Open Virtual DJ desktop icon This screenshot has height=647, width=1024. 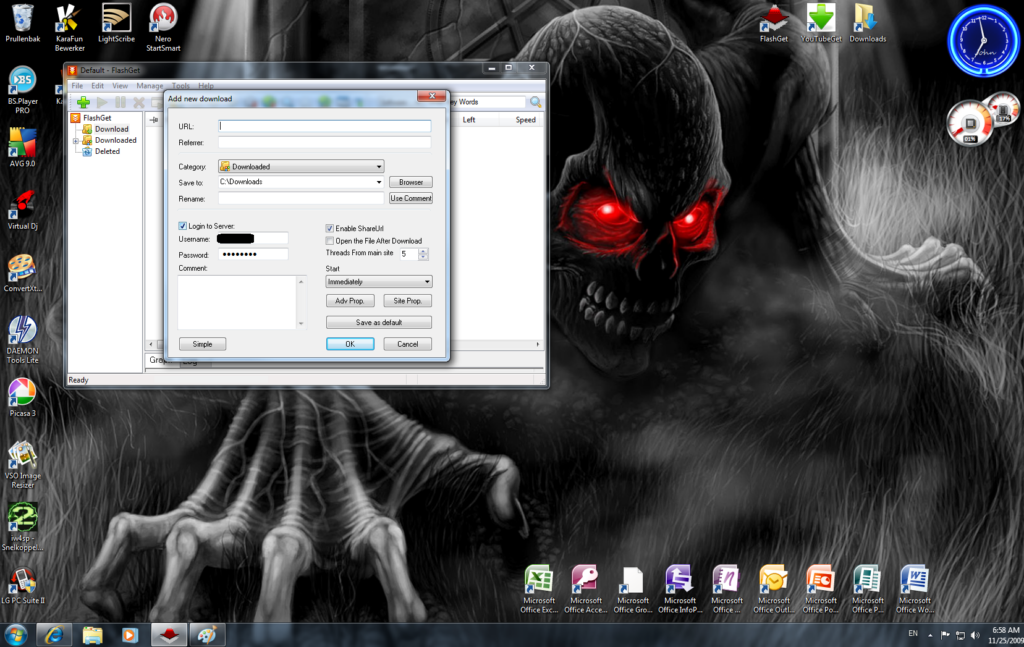click(x=22, y=210)
